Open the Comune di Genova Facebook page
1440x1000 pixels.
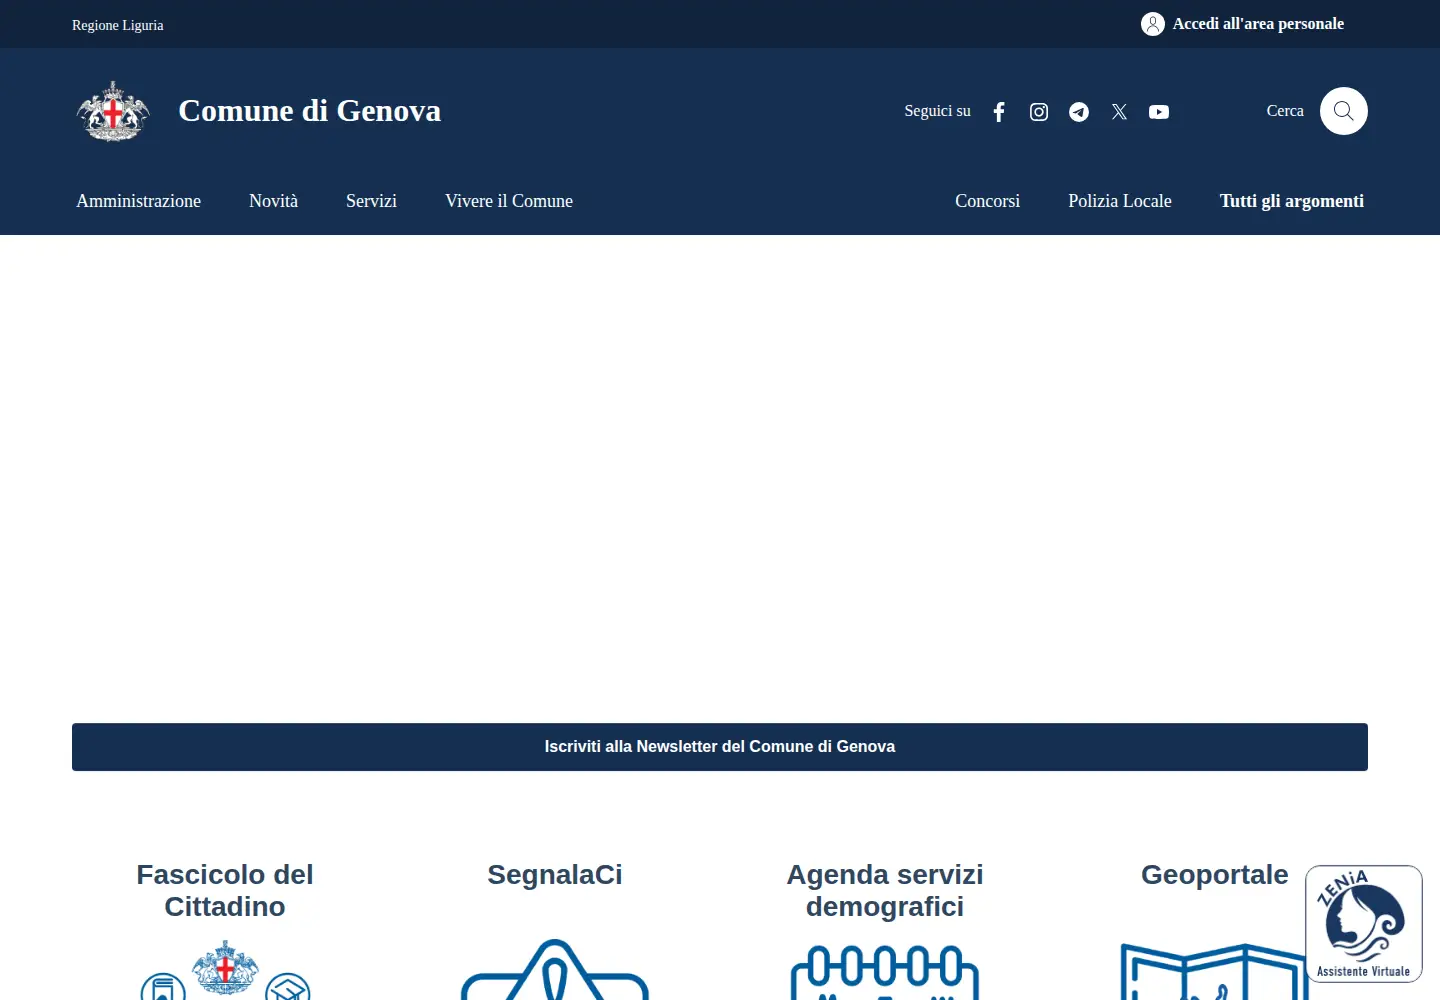click(999, 112)
